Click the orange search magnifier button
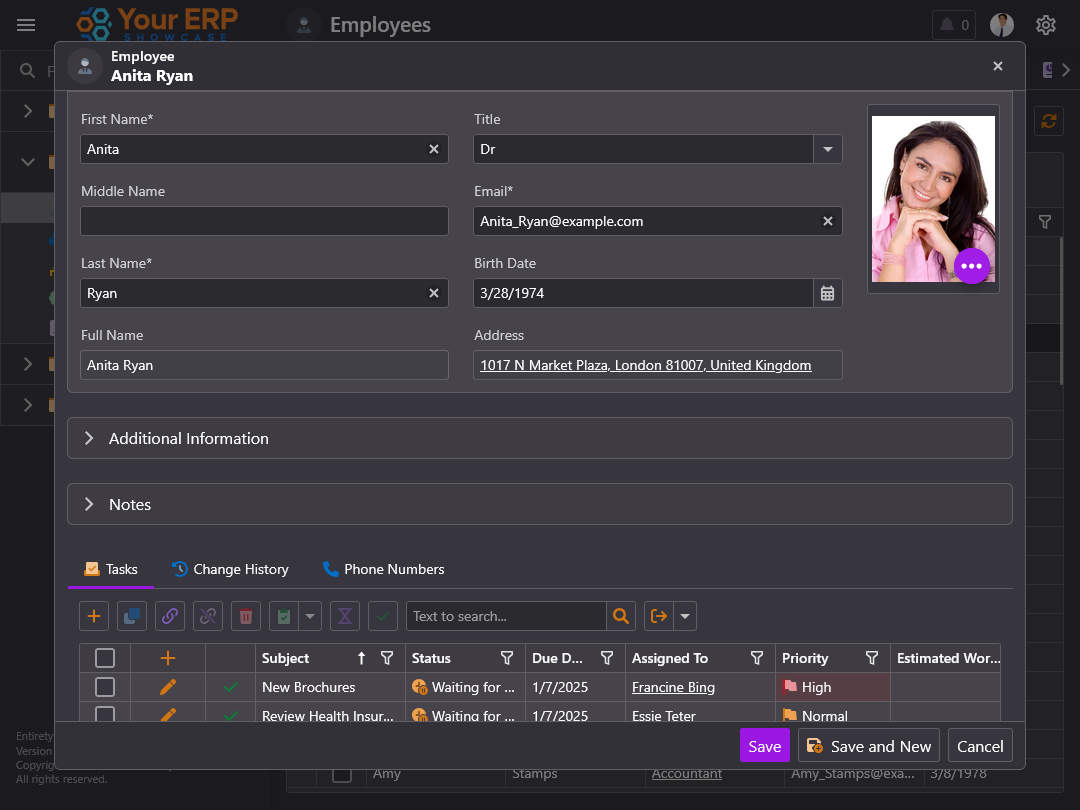The image size is (1080, 810). click(x=621, y=616)
